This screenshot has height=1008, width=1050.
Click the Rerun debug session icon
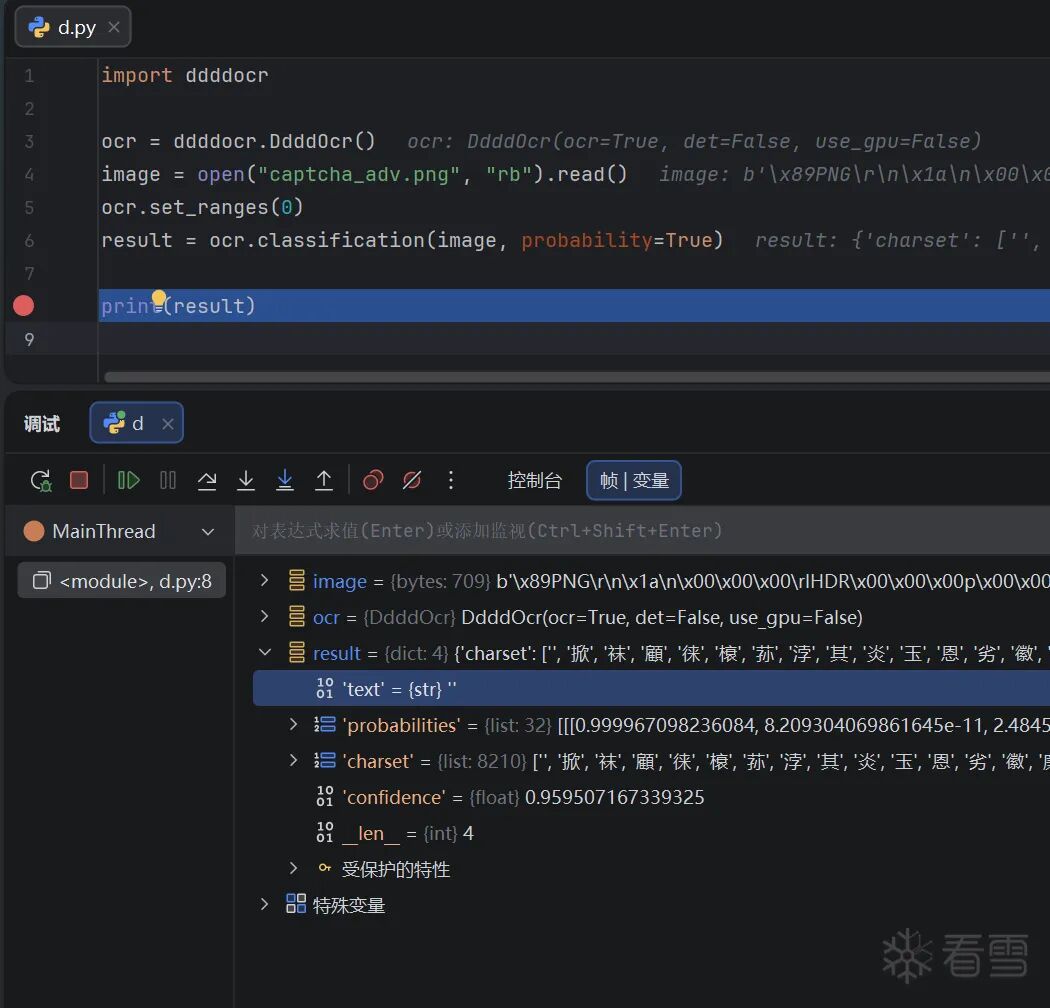click(x=41, y=481)
